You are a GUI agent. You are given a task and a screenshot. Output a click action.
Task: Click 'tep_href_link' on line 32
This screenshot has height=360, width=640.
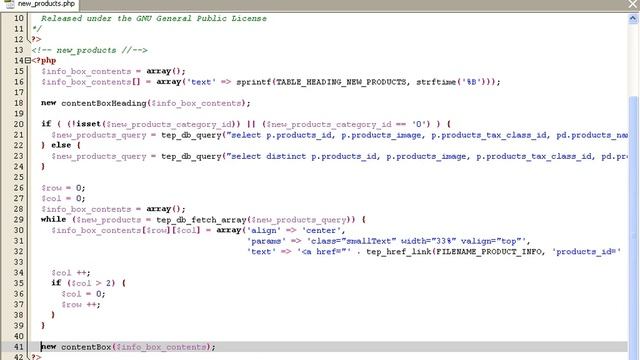pyautogui.click(x=399, y=252)
